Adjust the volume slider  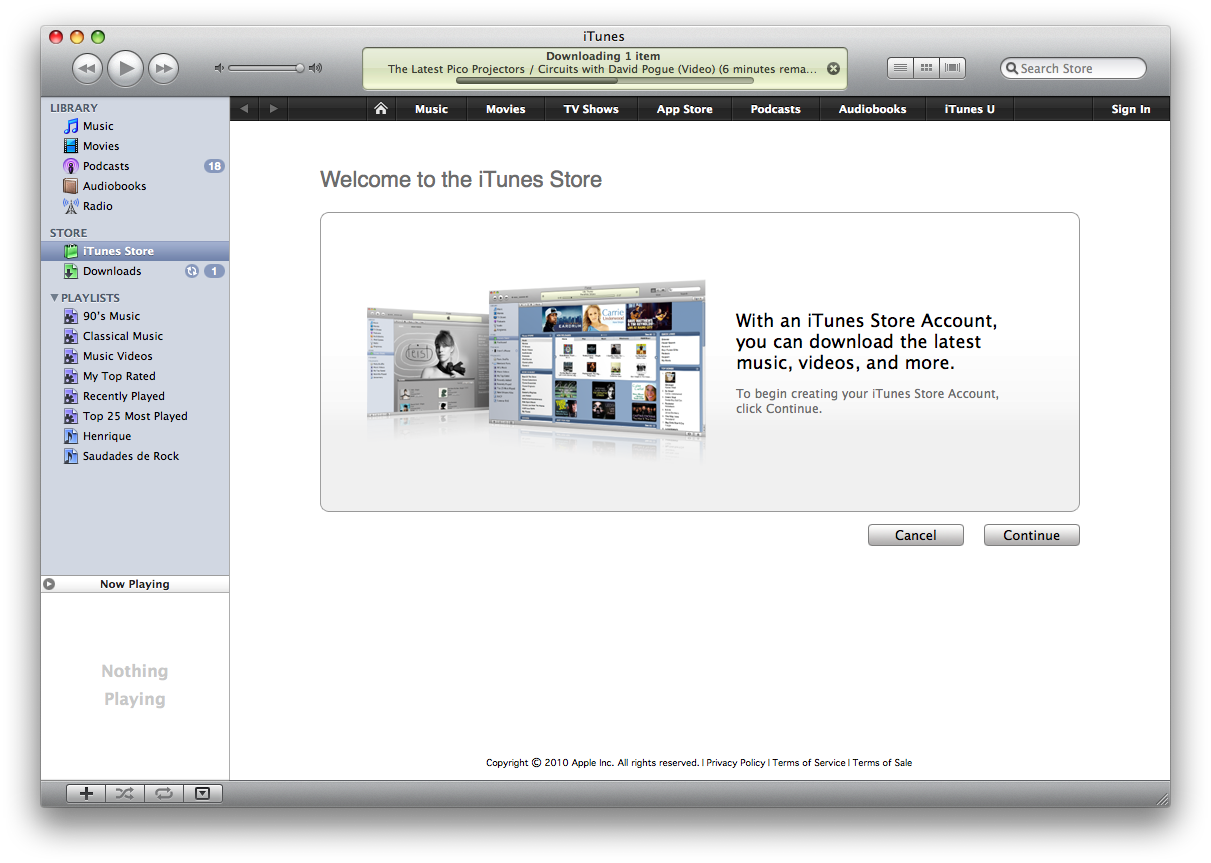tap(266, 68)
